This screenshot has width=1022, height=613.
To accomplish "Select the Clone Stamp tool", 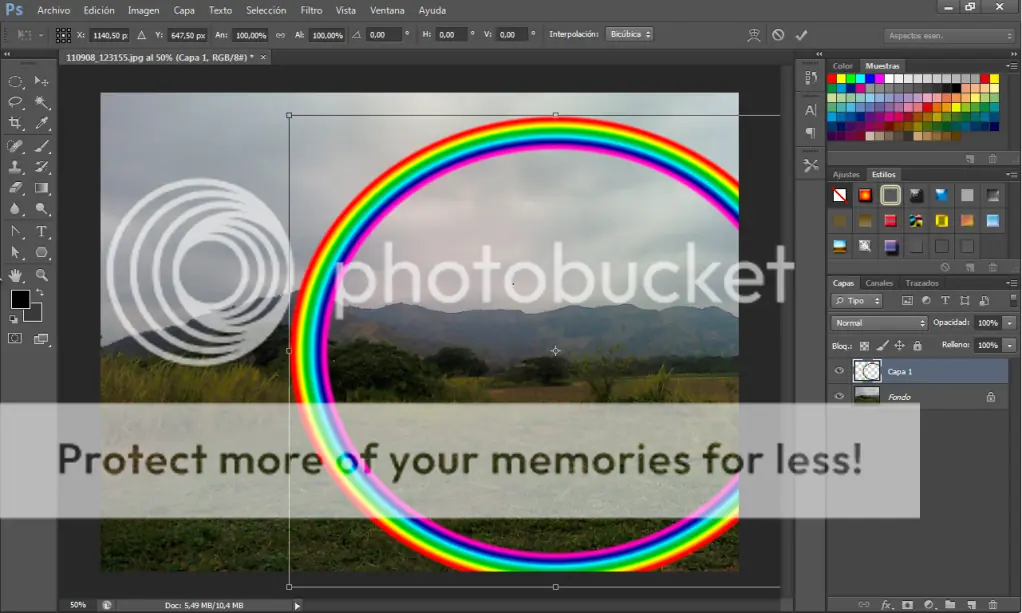I will click(x=15, y=167).
